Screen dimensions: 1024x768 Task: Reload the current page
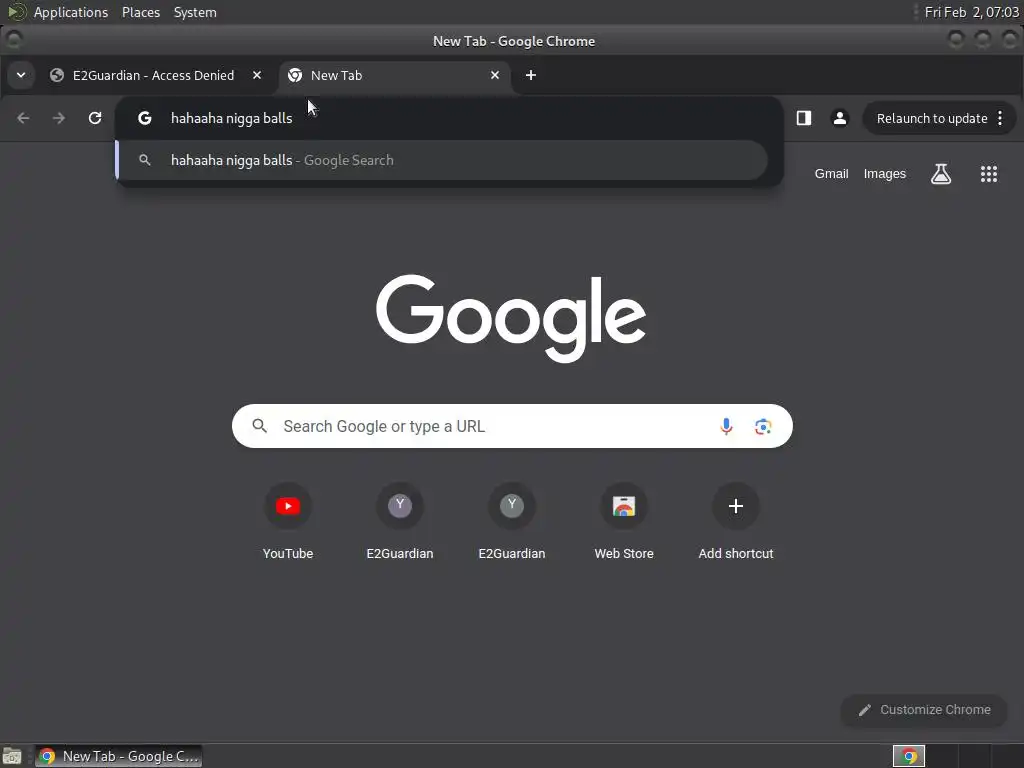click(95, 118)
